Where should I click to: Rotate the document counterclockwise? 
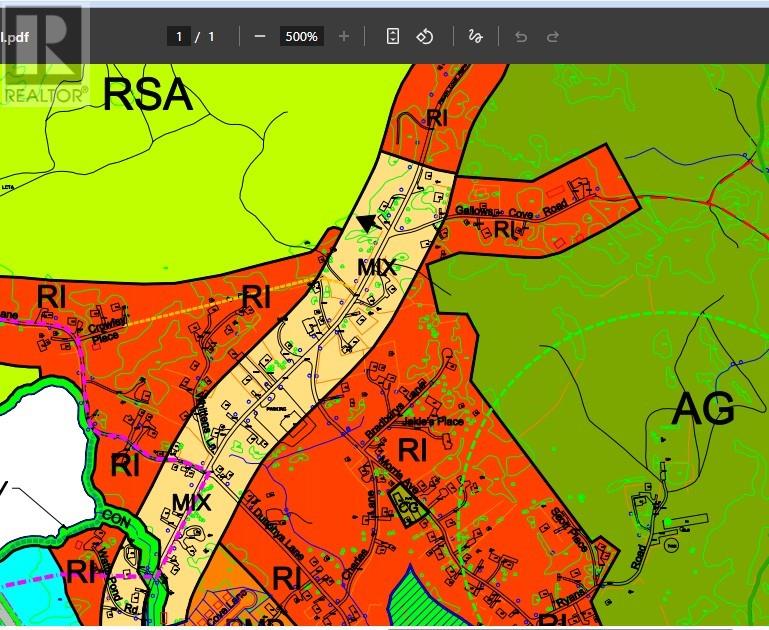pos(424,36)
